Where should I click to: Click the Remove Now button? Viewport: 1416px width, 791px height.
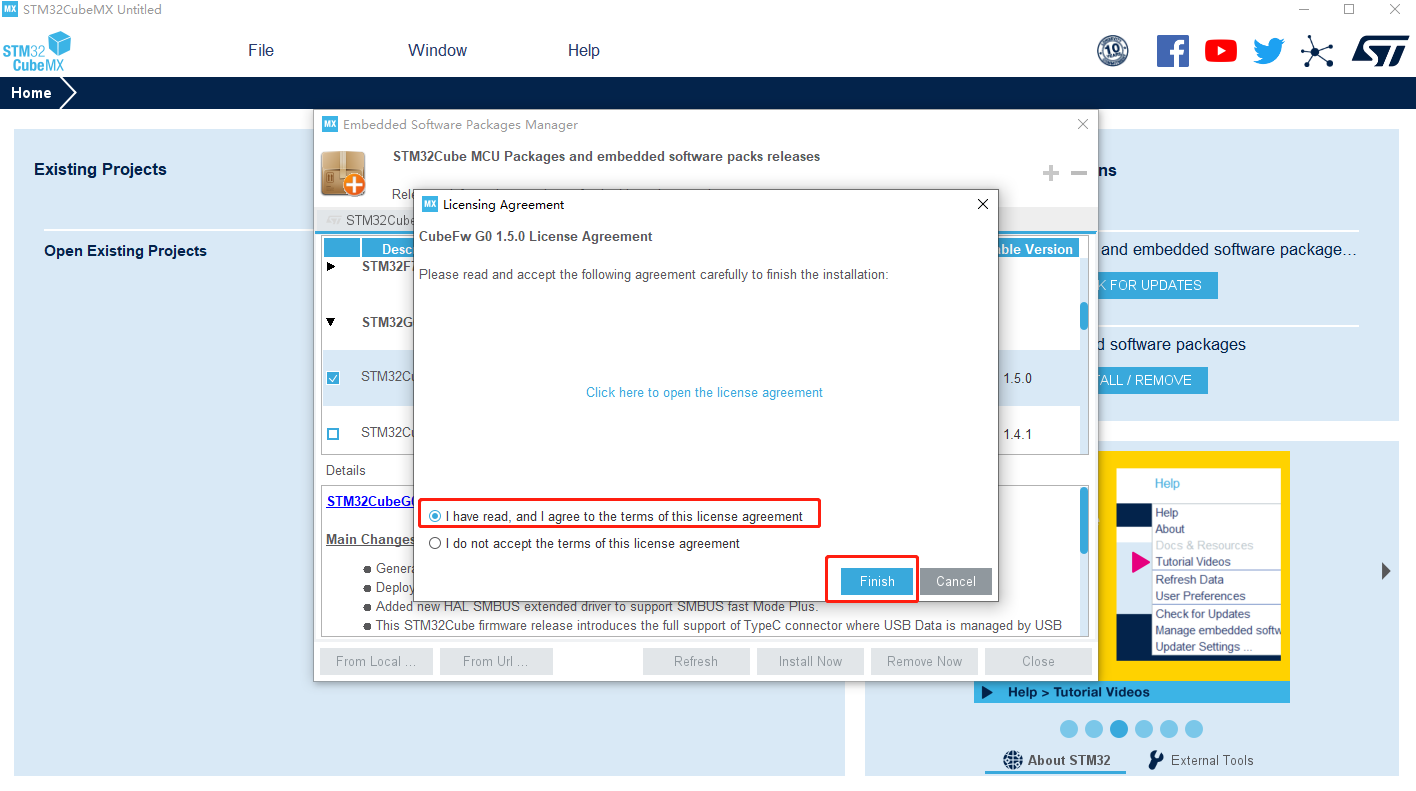pos(924,661)
